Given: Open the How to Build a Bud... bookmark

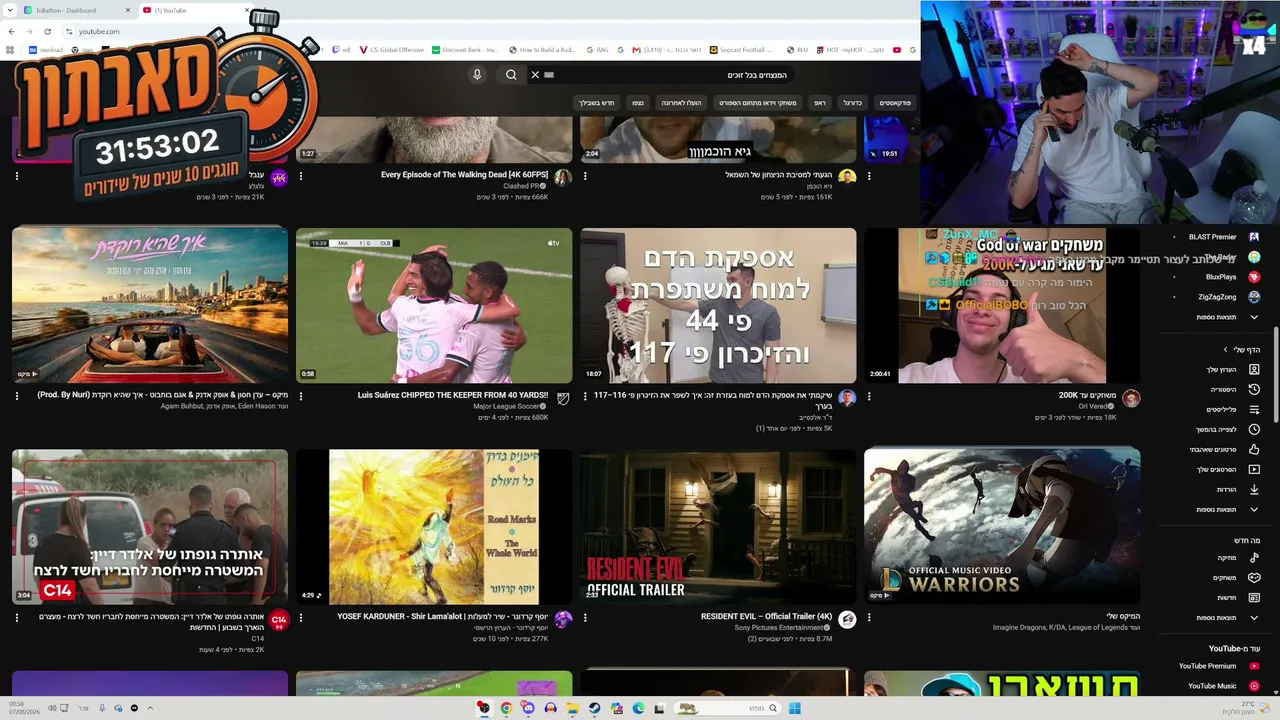Looking at the screenshot, I should 542,50.
